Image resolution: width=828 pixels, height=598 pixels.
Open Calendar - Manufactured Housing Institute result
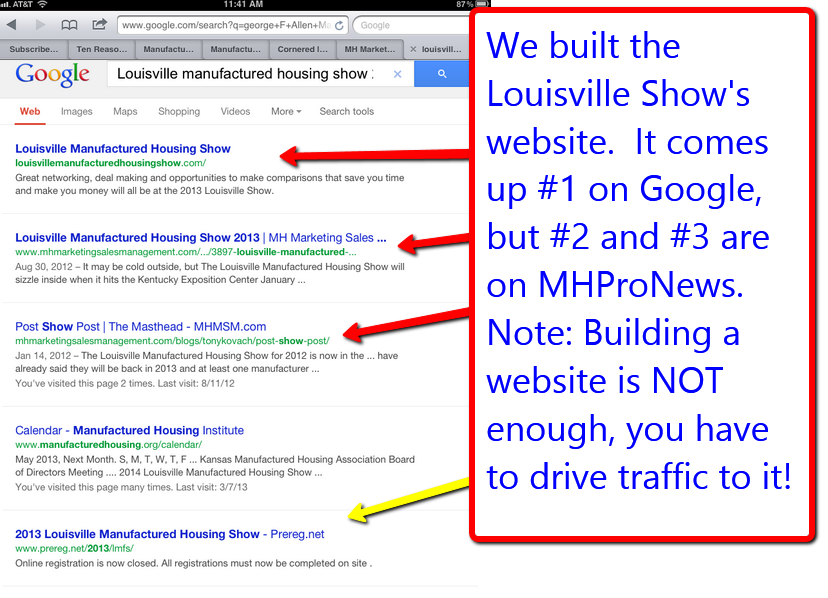tap(129, 431)
